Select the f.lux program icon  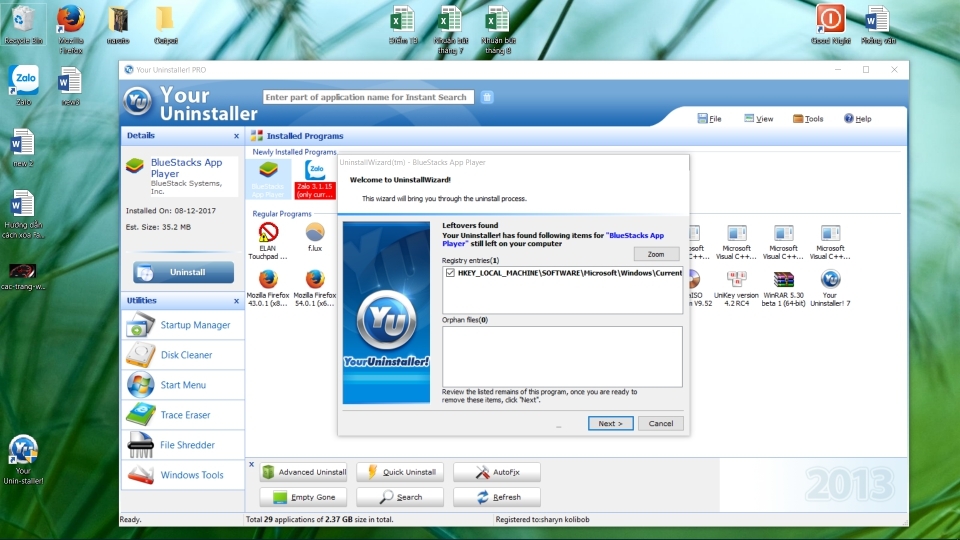pos(315,238)
